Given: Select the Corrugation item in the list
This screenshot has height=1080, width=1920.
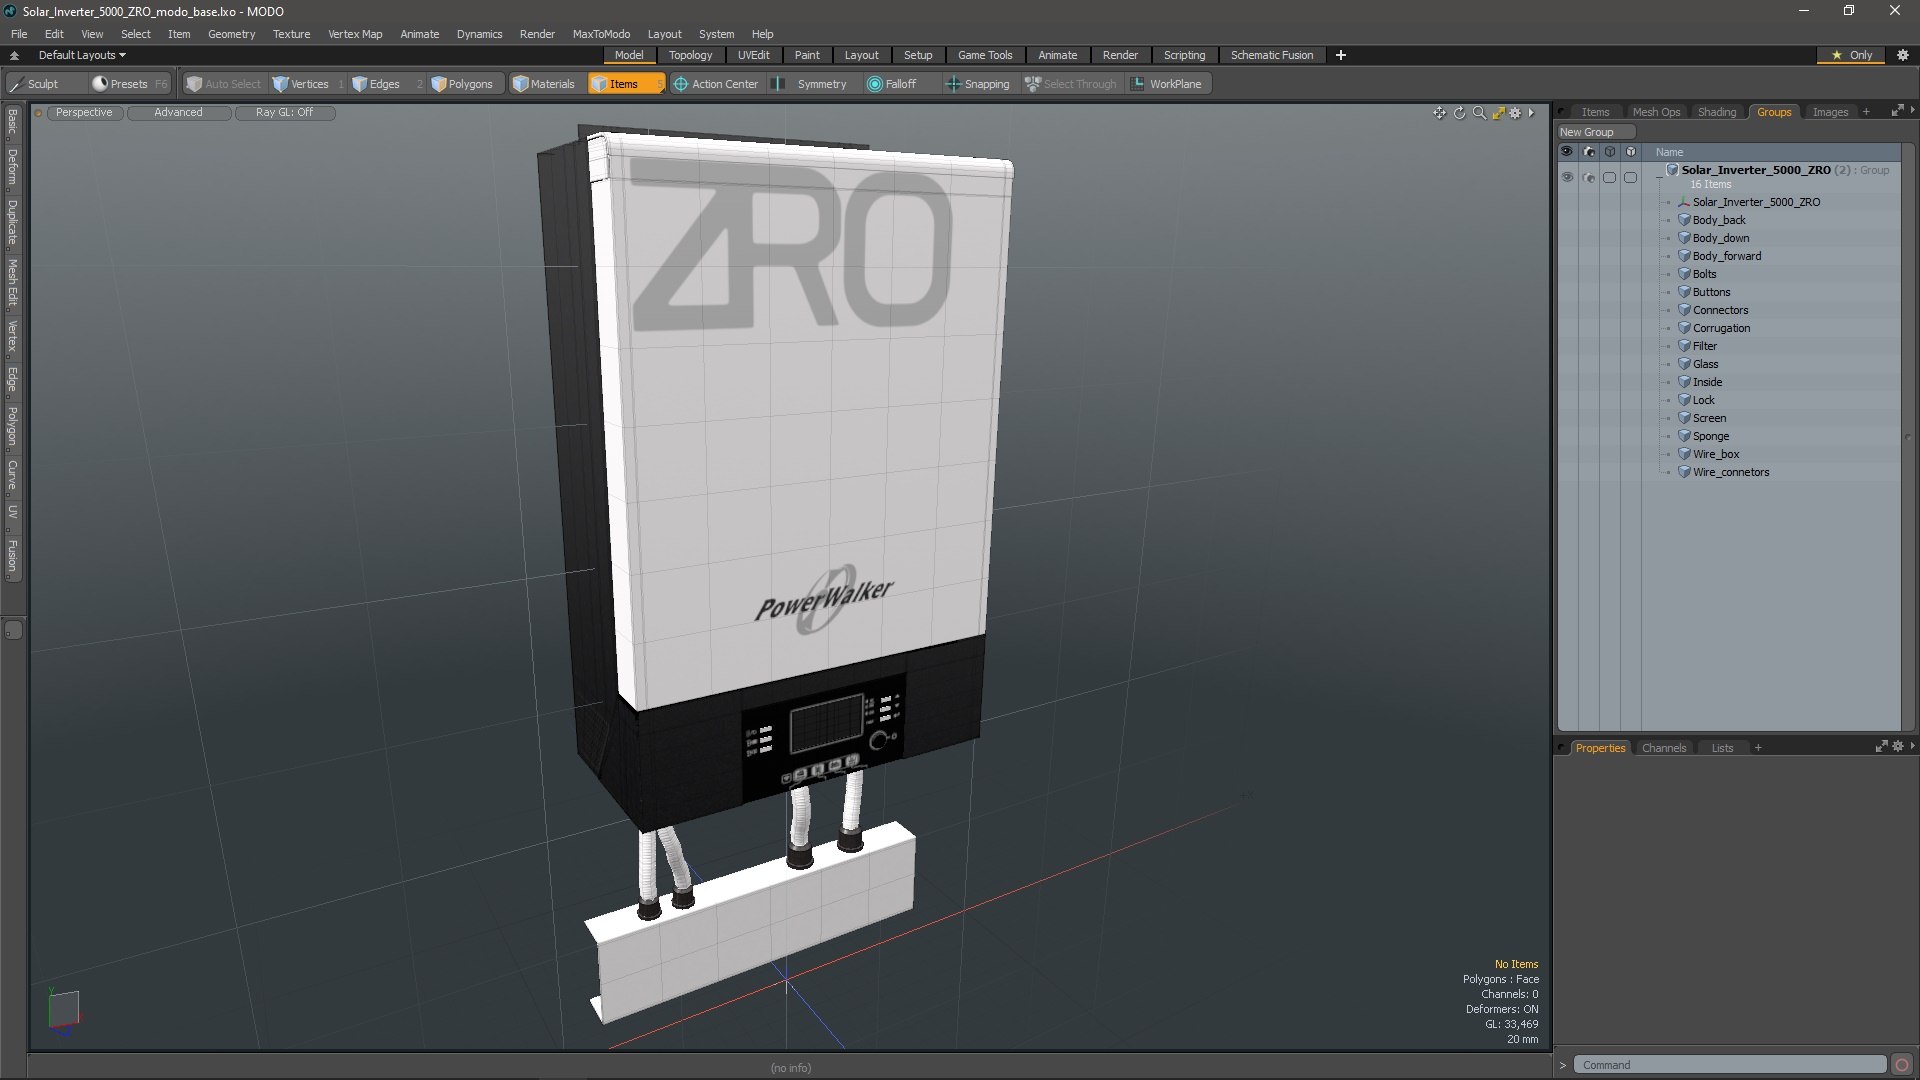Looking at the screenshot, I should pos(1721,328).
